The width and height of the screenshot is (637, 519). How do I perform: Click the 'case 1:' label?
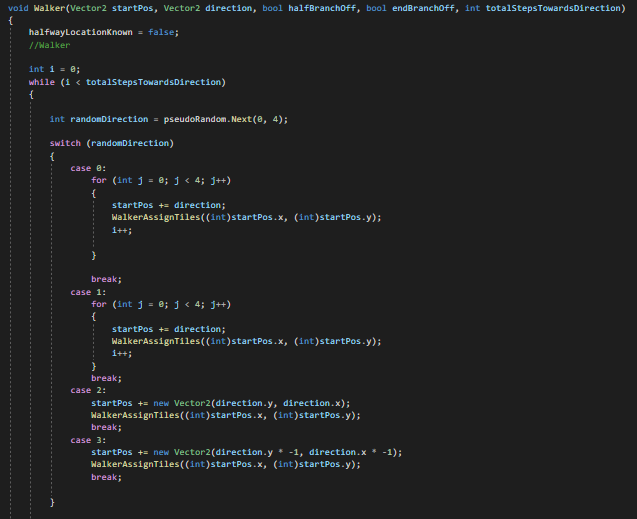pos(87,291)
